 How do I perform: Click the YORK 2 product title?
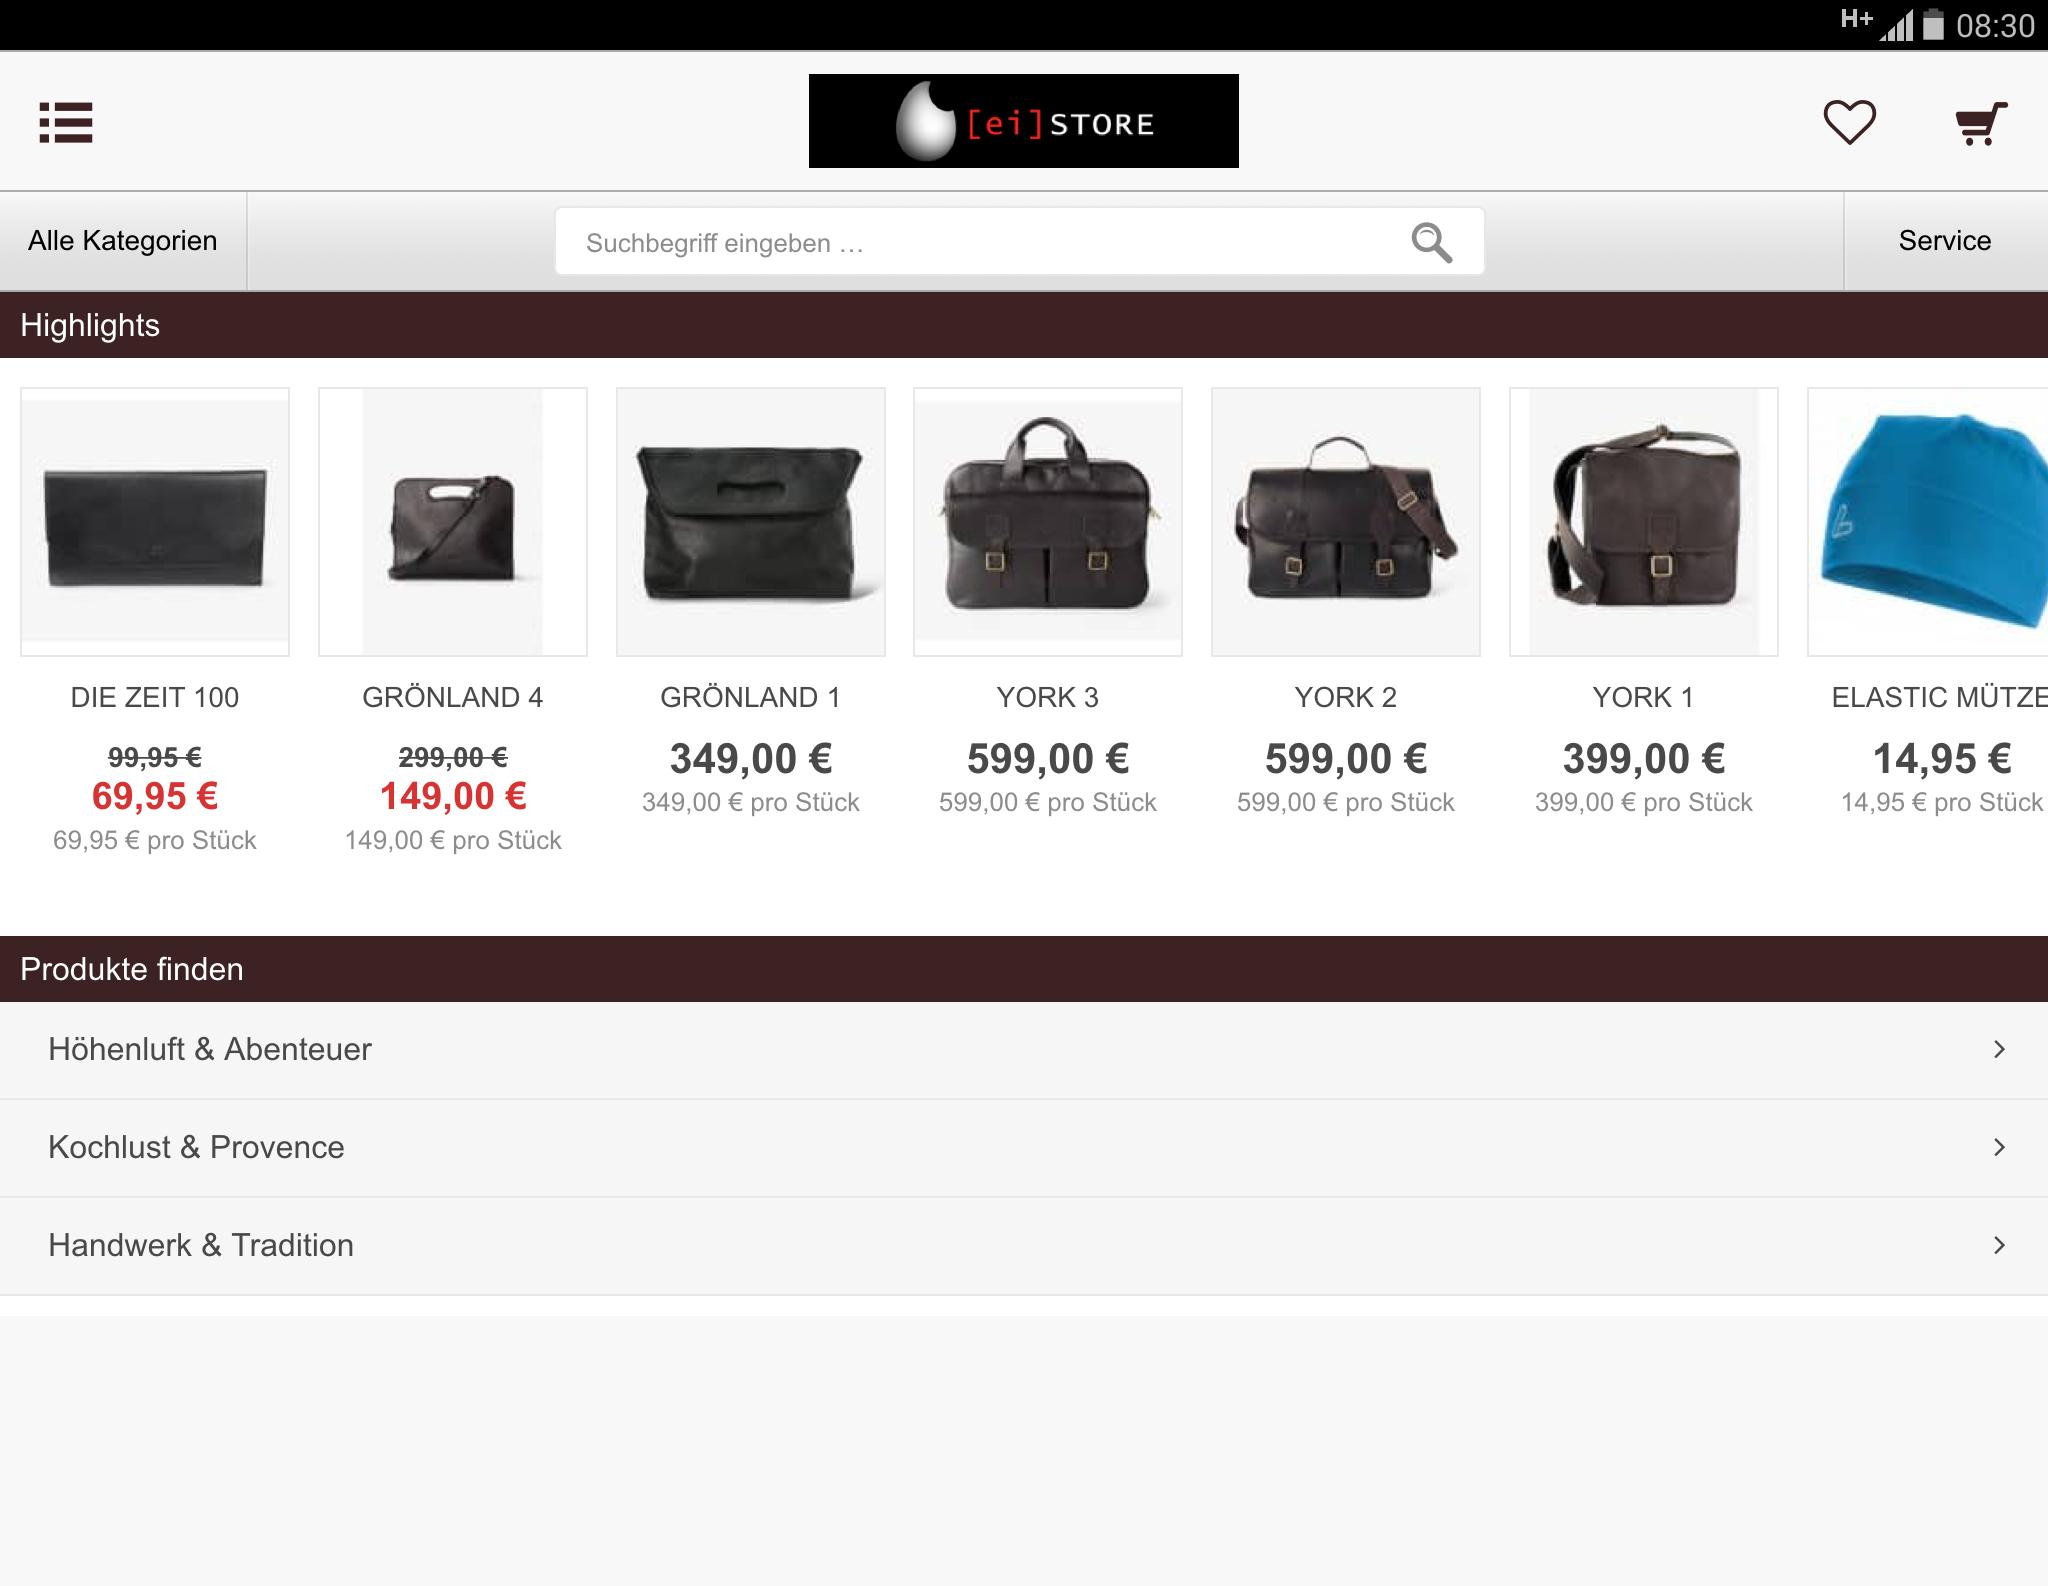pyautogui.click(x=1346, y=697)
